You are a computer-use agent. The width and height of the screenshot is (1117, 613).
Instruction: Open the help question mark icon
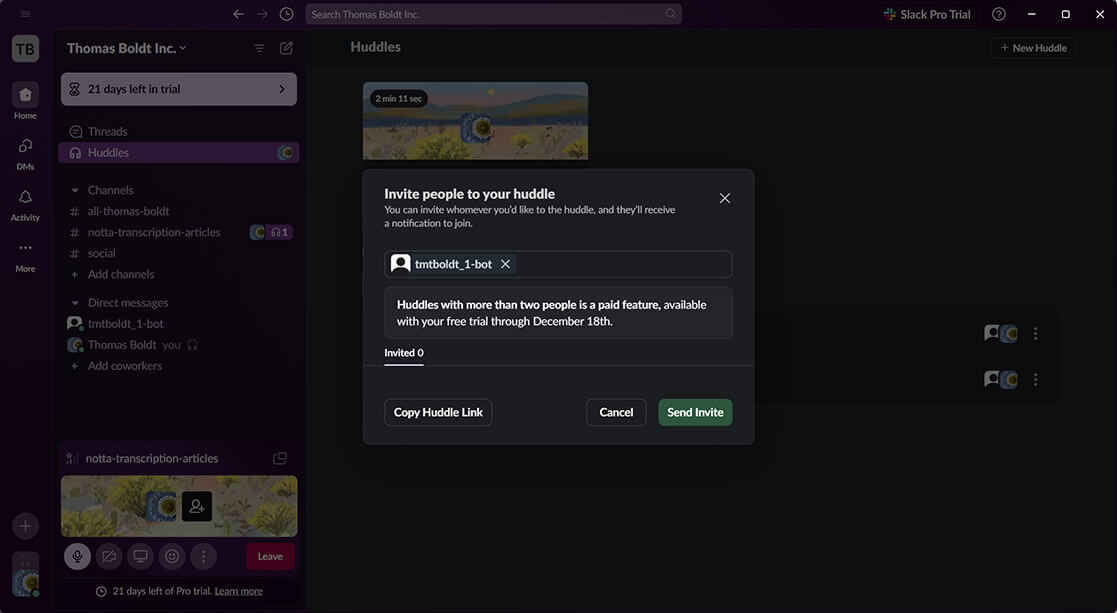tap(999, 14)
